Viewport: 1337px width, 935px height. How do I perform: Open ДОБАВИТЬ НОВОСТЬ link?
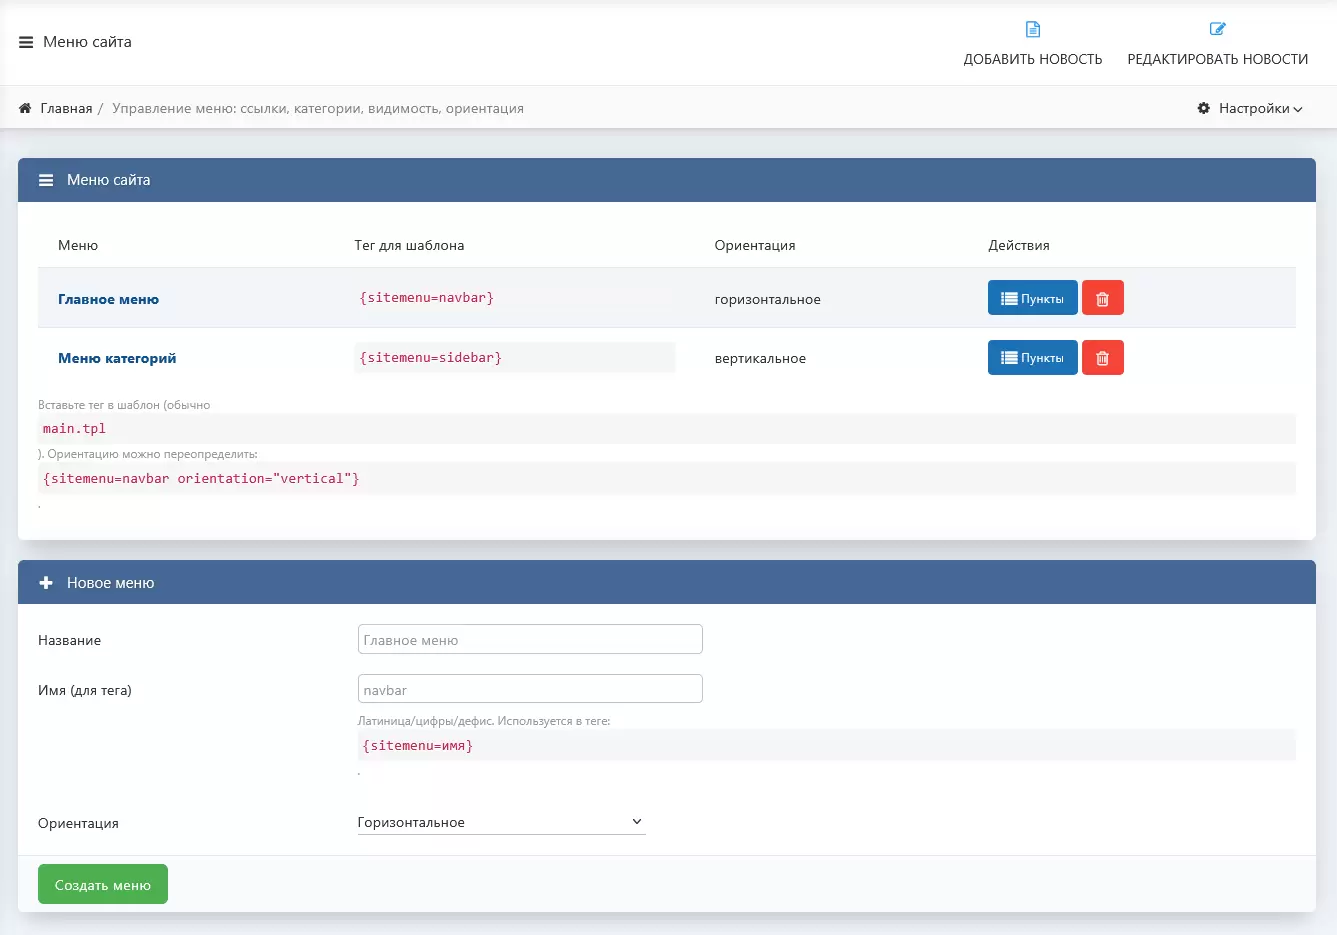pyautogui.click(x=1033, y=59)
